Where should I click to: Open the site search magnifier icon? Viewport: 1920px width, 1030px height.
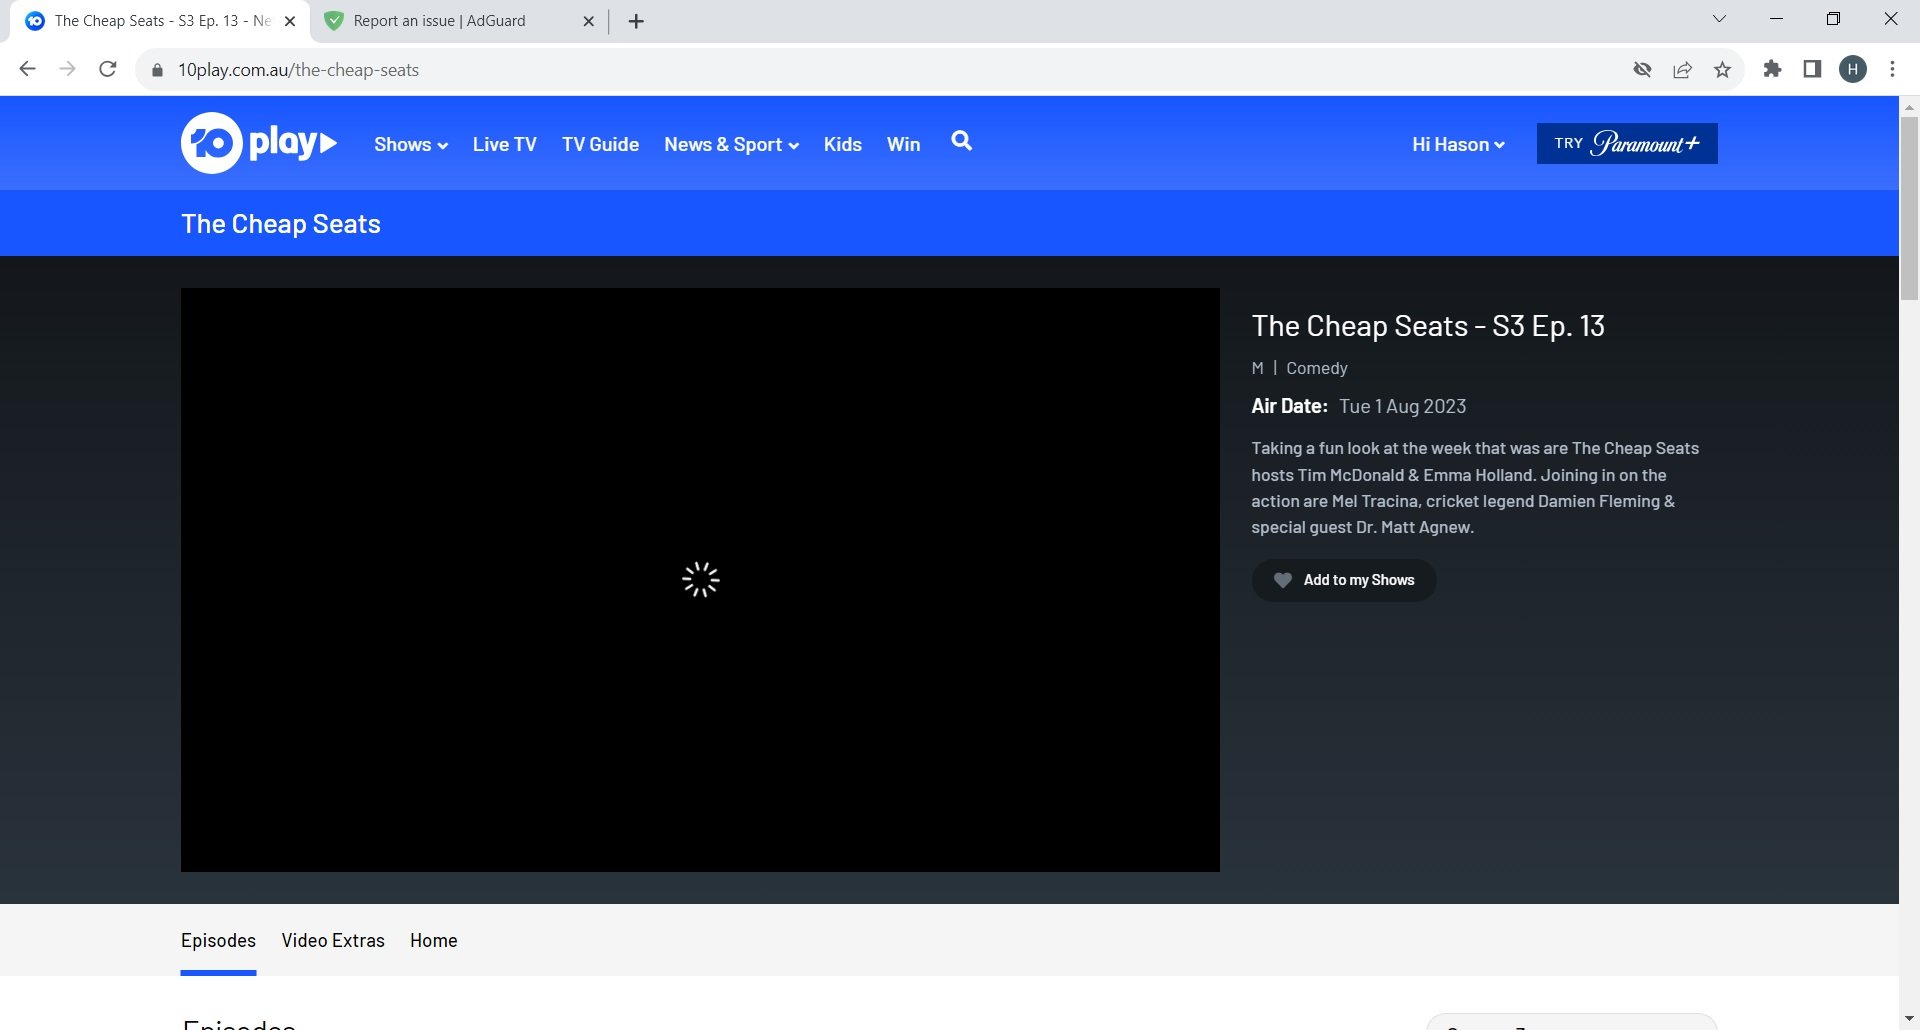961,141
